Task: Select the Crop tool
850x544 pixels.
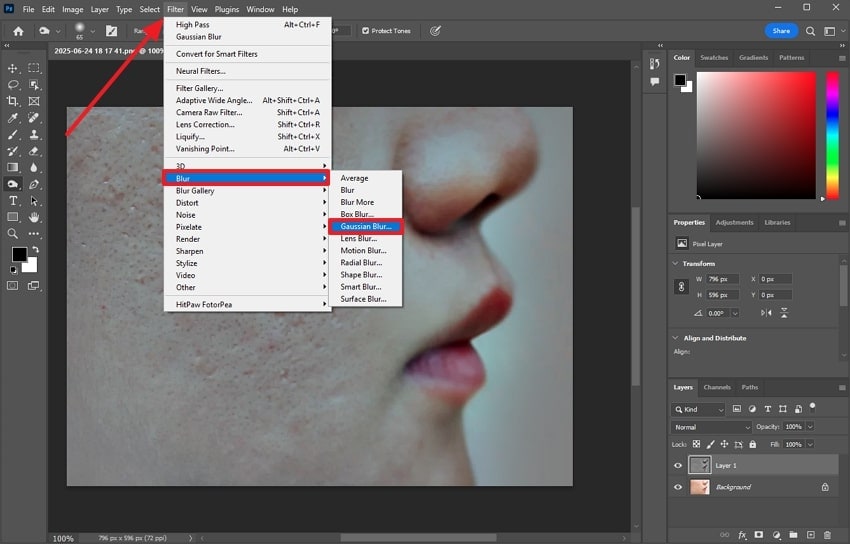Action: [12, 101]
